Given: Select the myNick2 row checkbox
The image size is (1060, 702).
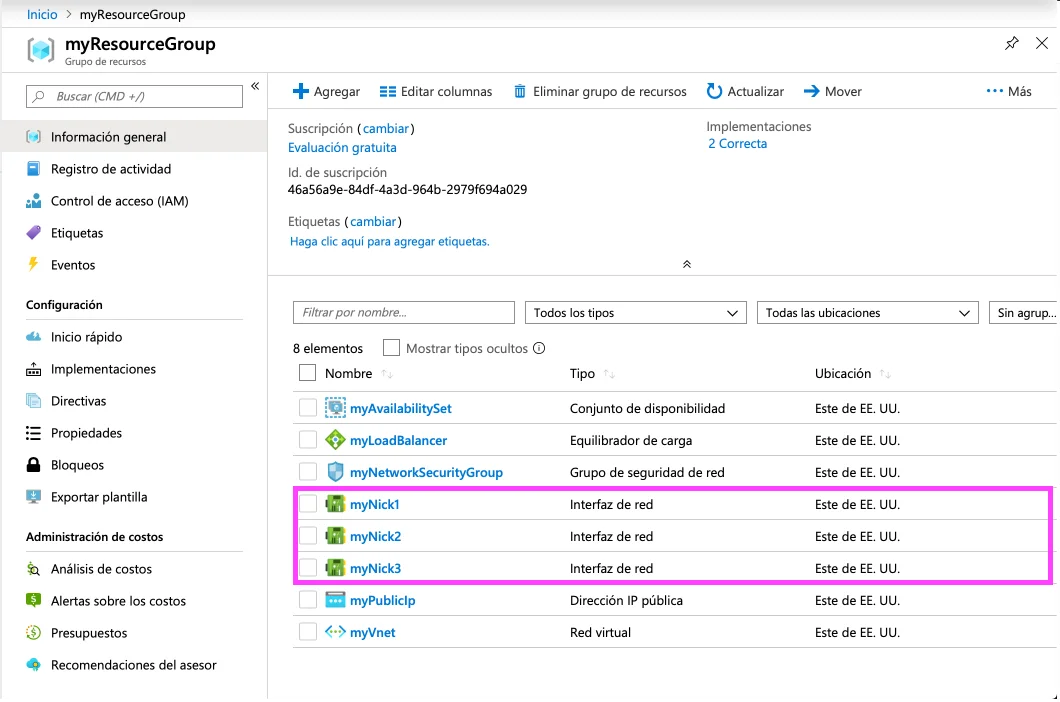Looking at the screenshot, I should (308, 536).
